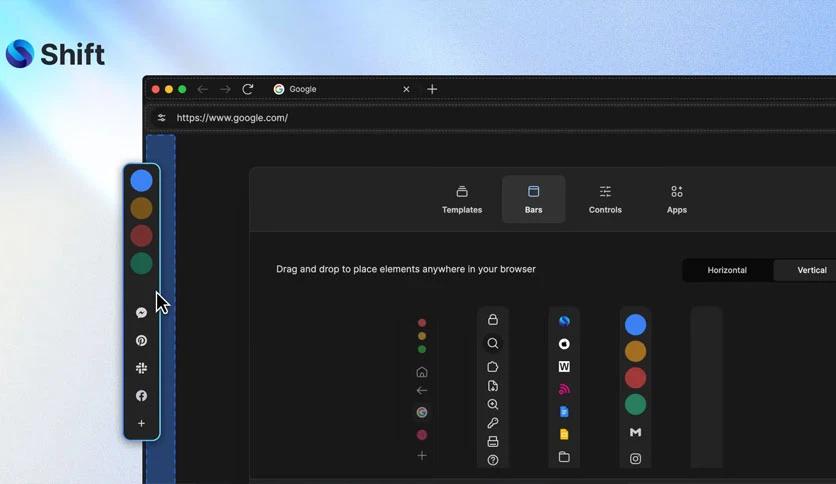Click the W app icon

click(x=564, y=367)
